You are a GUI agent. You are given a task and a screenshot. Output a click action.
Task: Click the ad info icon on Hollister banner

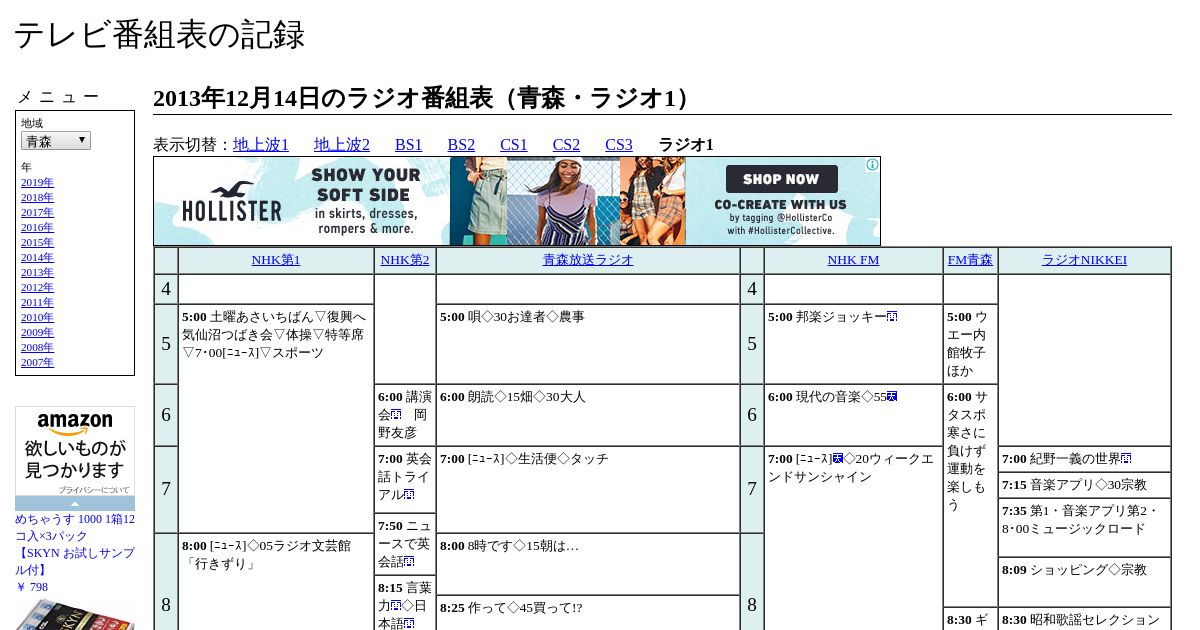873,165
